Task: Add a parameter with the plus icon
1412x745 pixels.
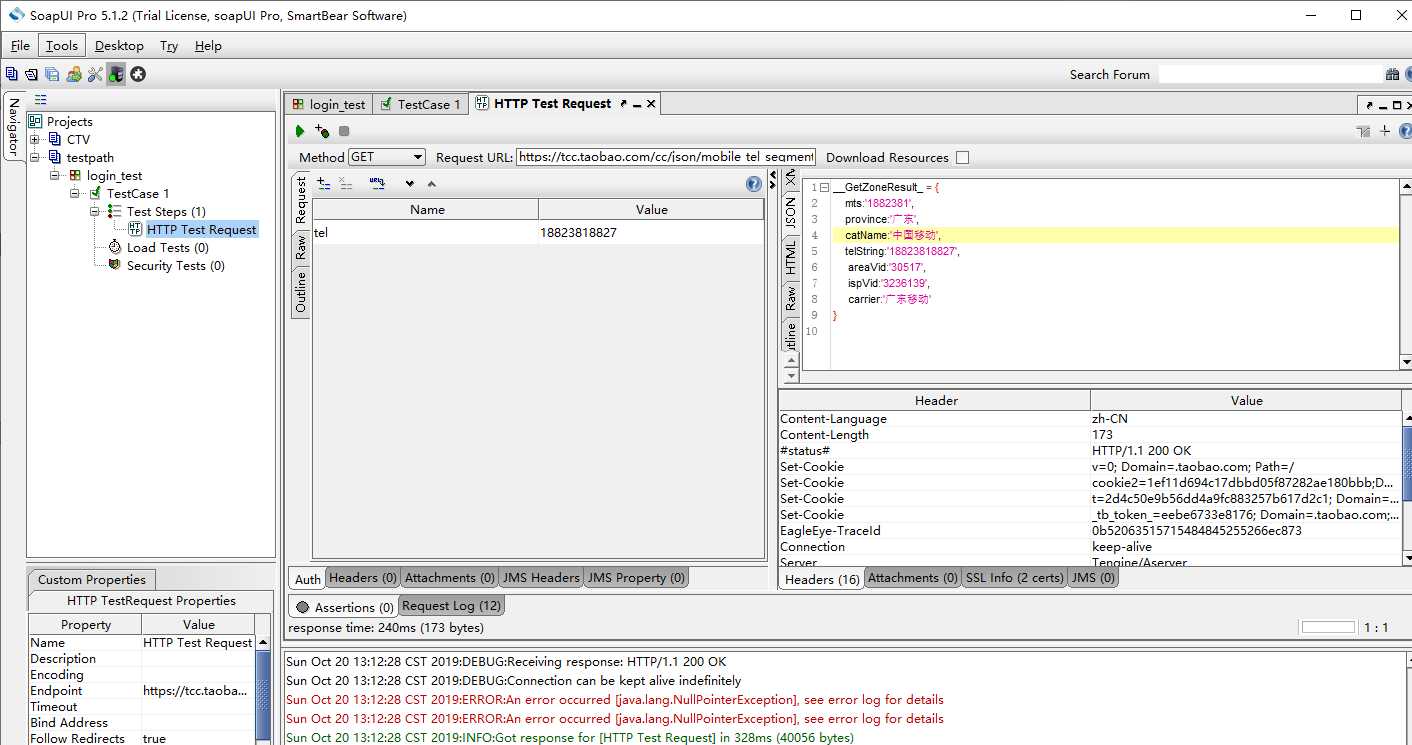Action: [324, 183]
